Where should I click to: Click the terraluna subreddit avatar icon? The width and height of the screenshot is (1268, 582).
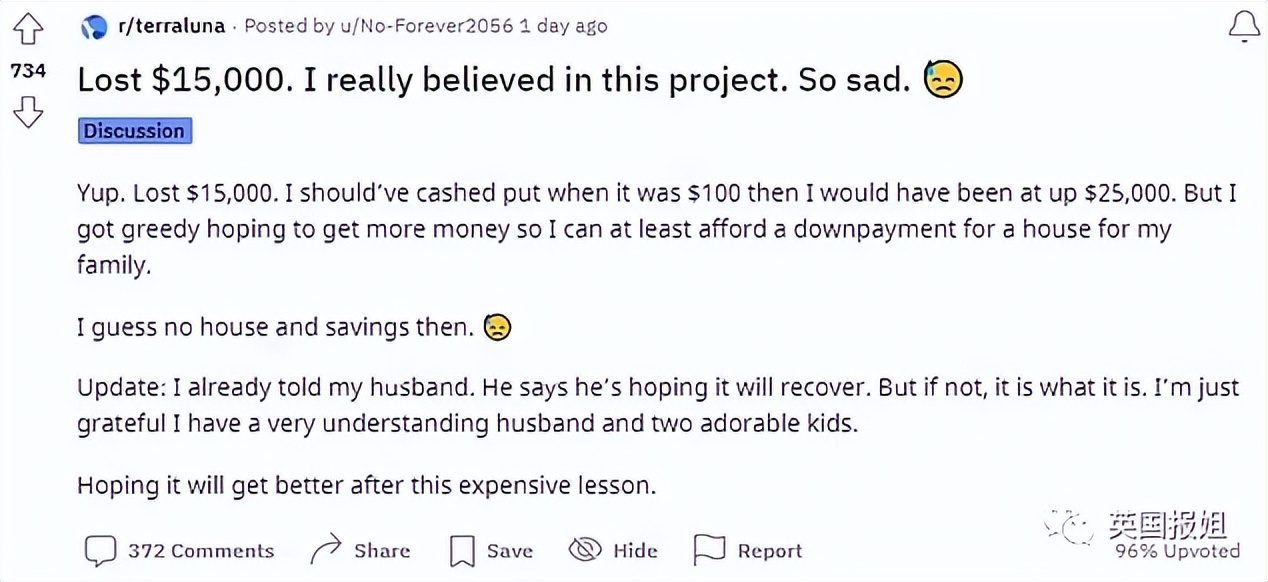click(95, 27)
